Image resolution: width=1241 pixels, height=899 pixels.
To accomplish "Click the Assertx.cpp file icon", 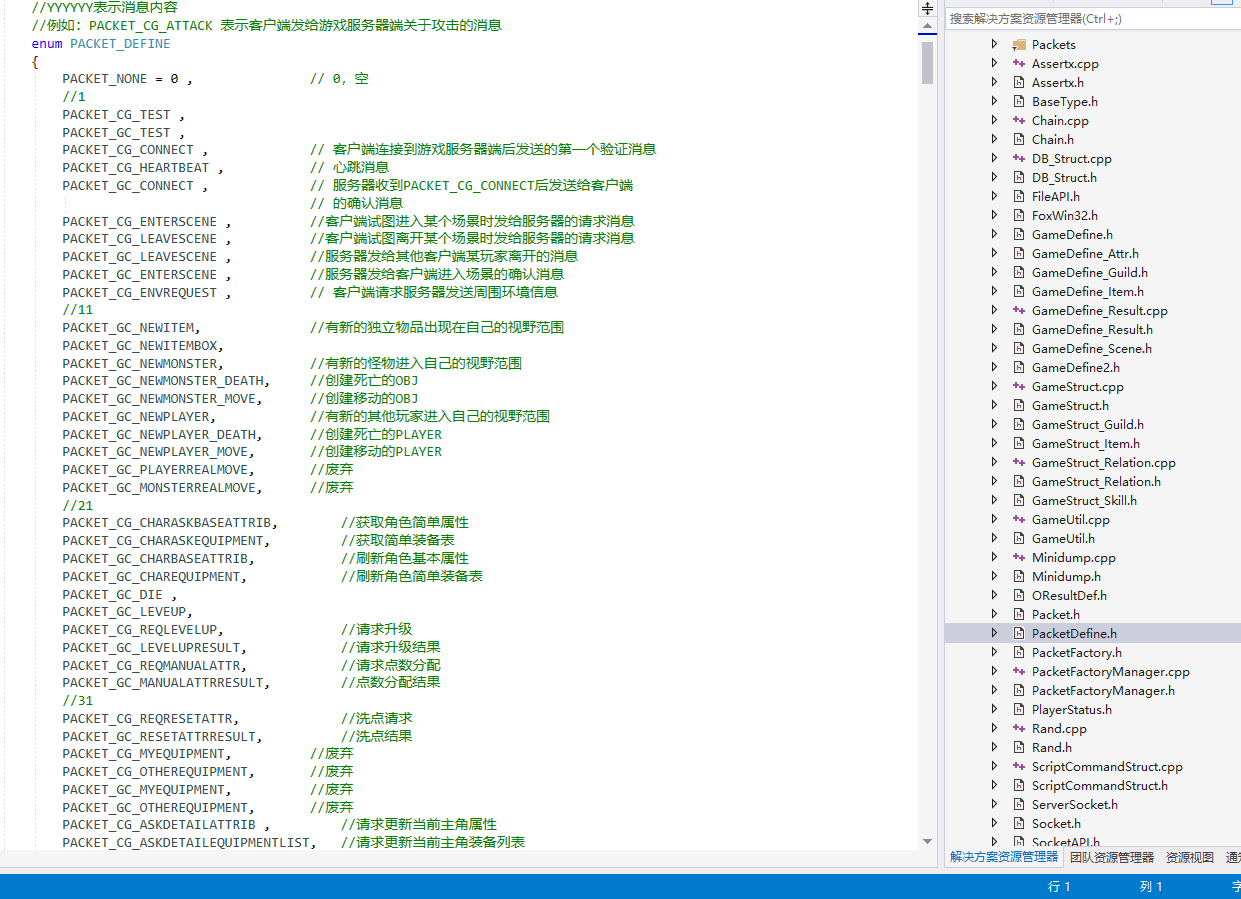I will pos(1019,64).
